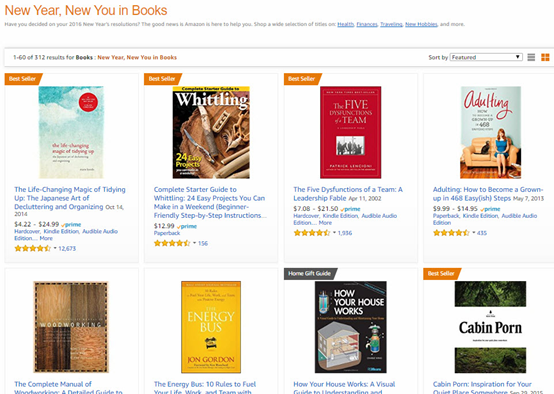The width and height of the screenshot is (554, 394).
Task: Expand star rating arrow for Tidying Up book
Action: point(55,248)
